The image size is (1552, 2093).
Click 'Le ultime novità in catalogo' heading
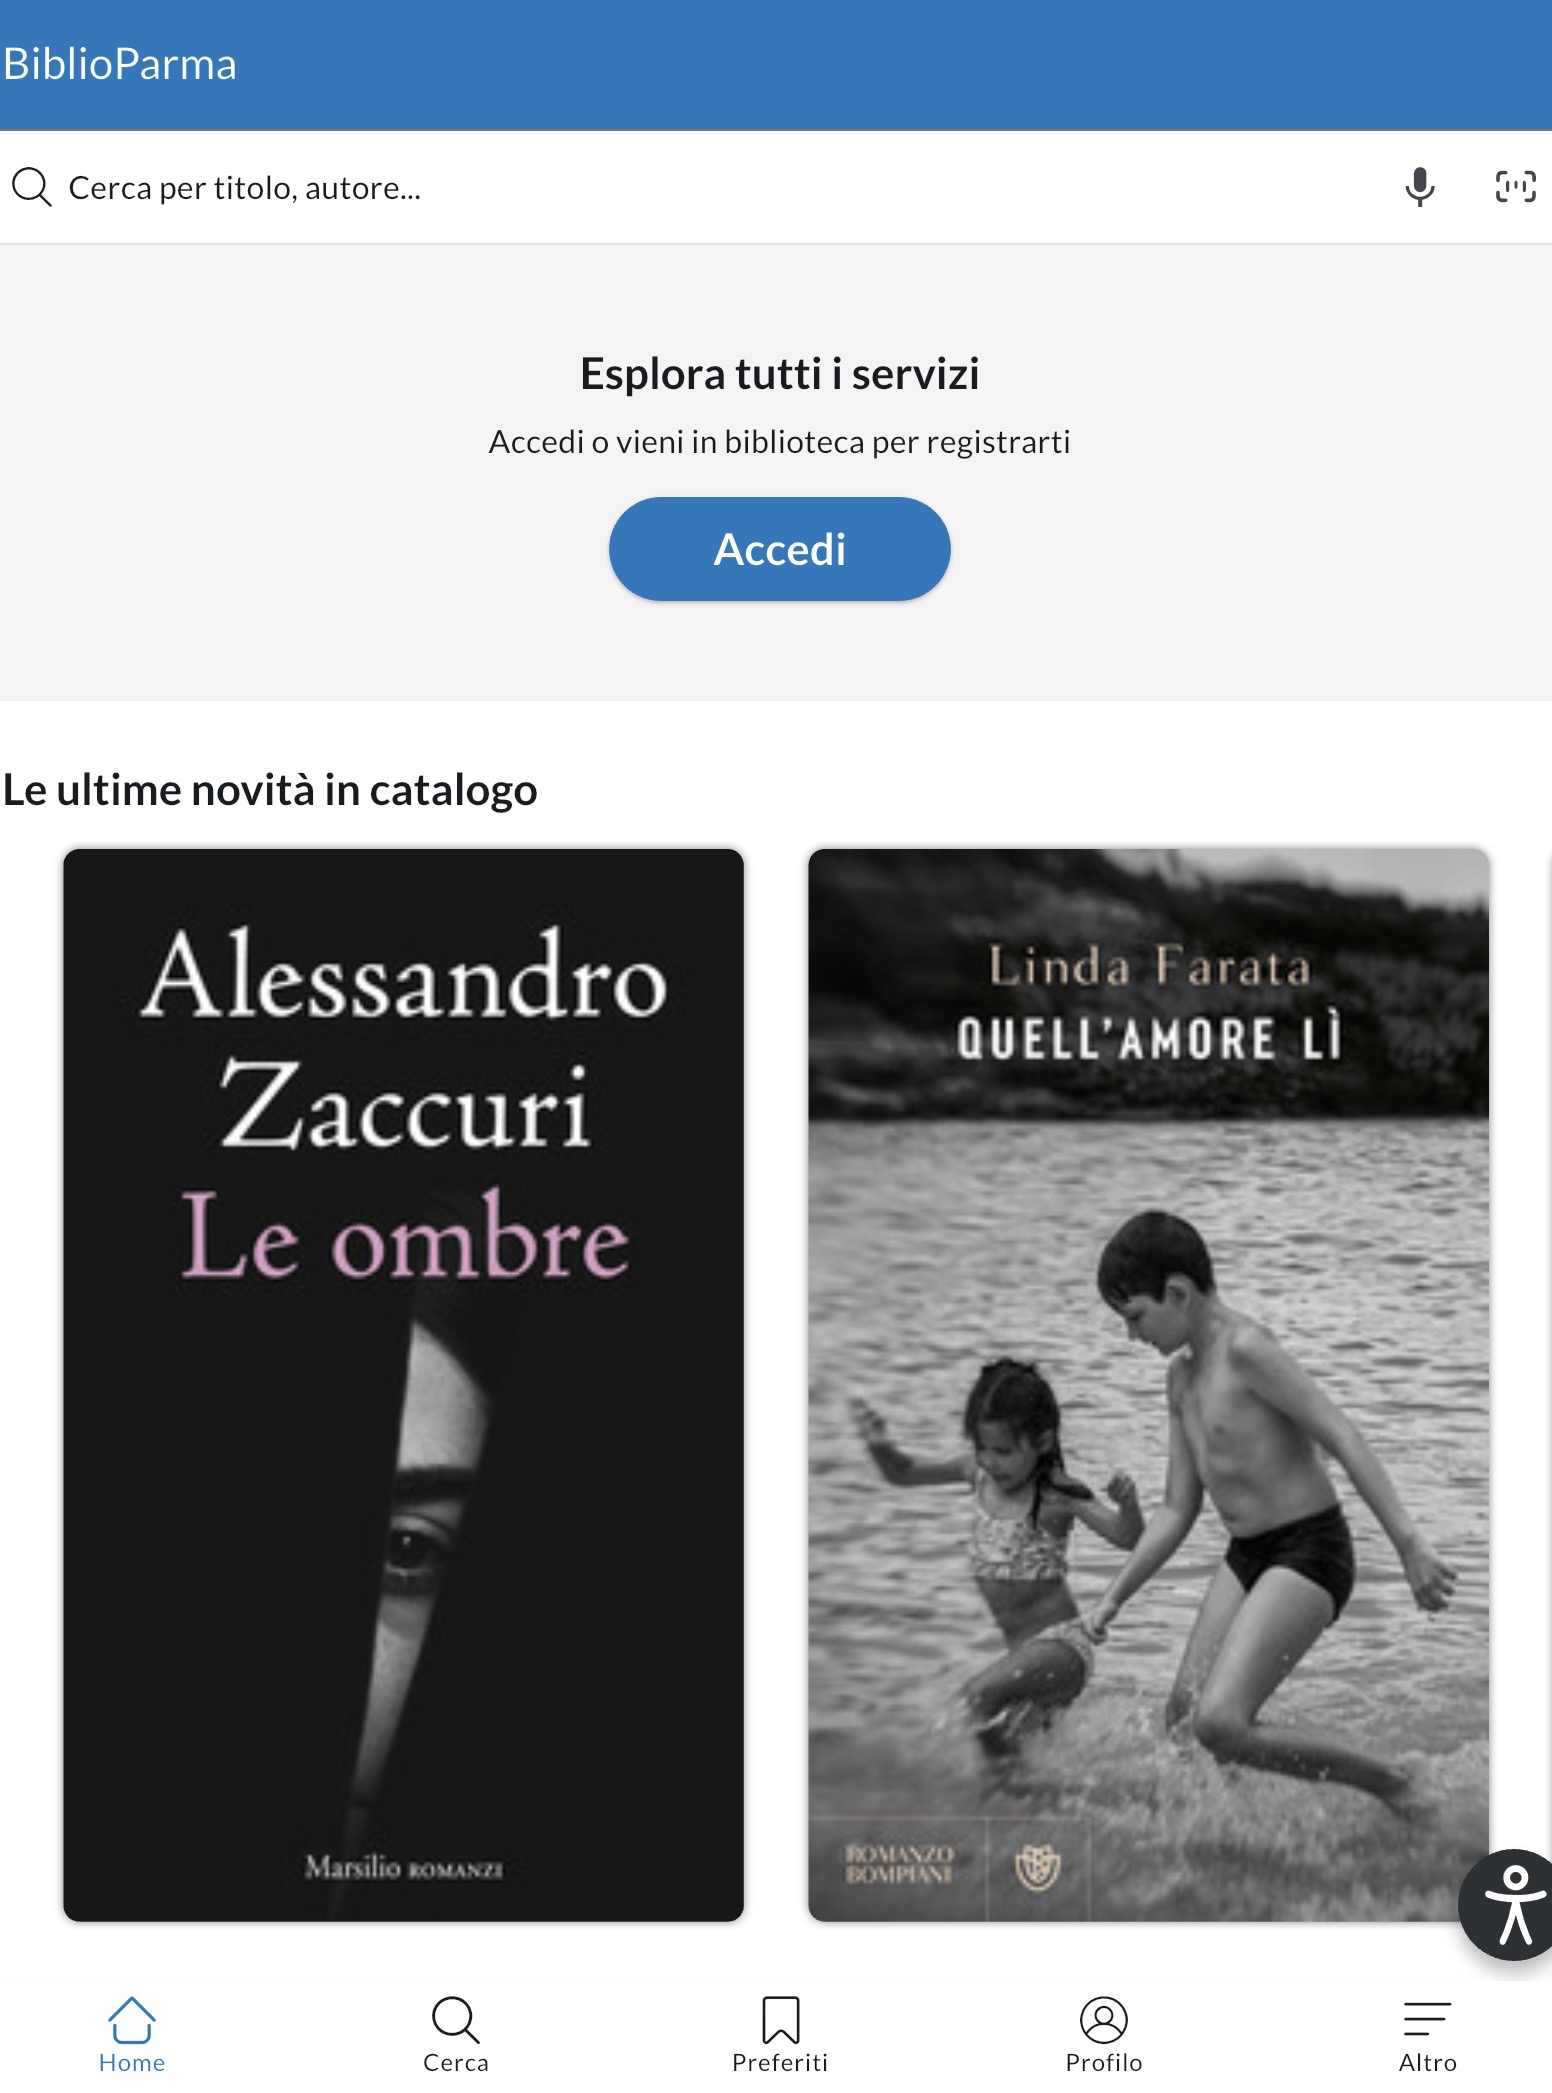[270, 790]
